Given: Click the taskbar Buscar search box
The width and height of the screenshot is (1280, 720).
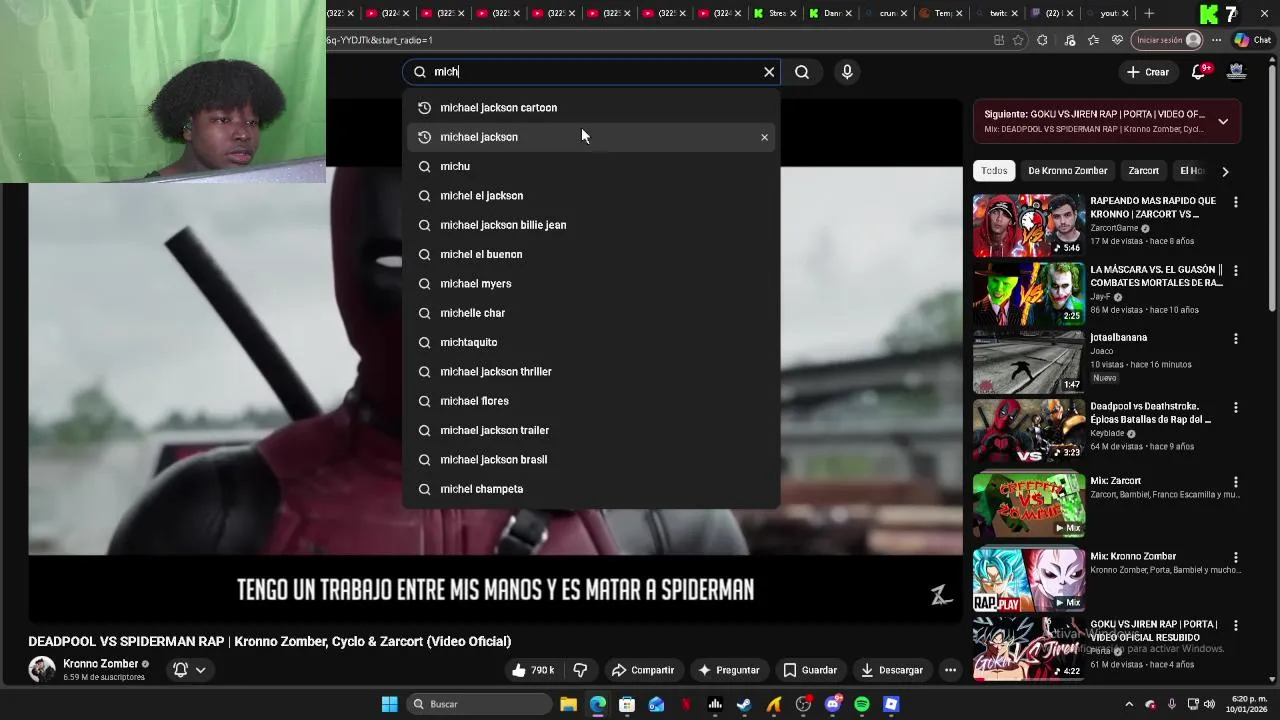Looking at the screenshot, I should pos(481,704).
